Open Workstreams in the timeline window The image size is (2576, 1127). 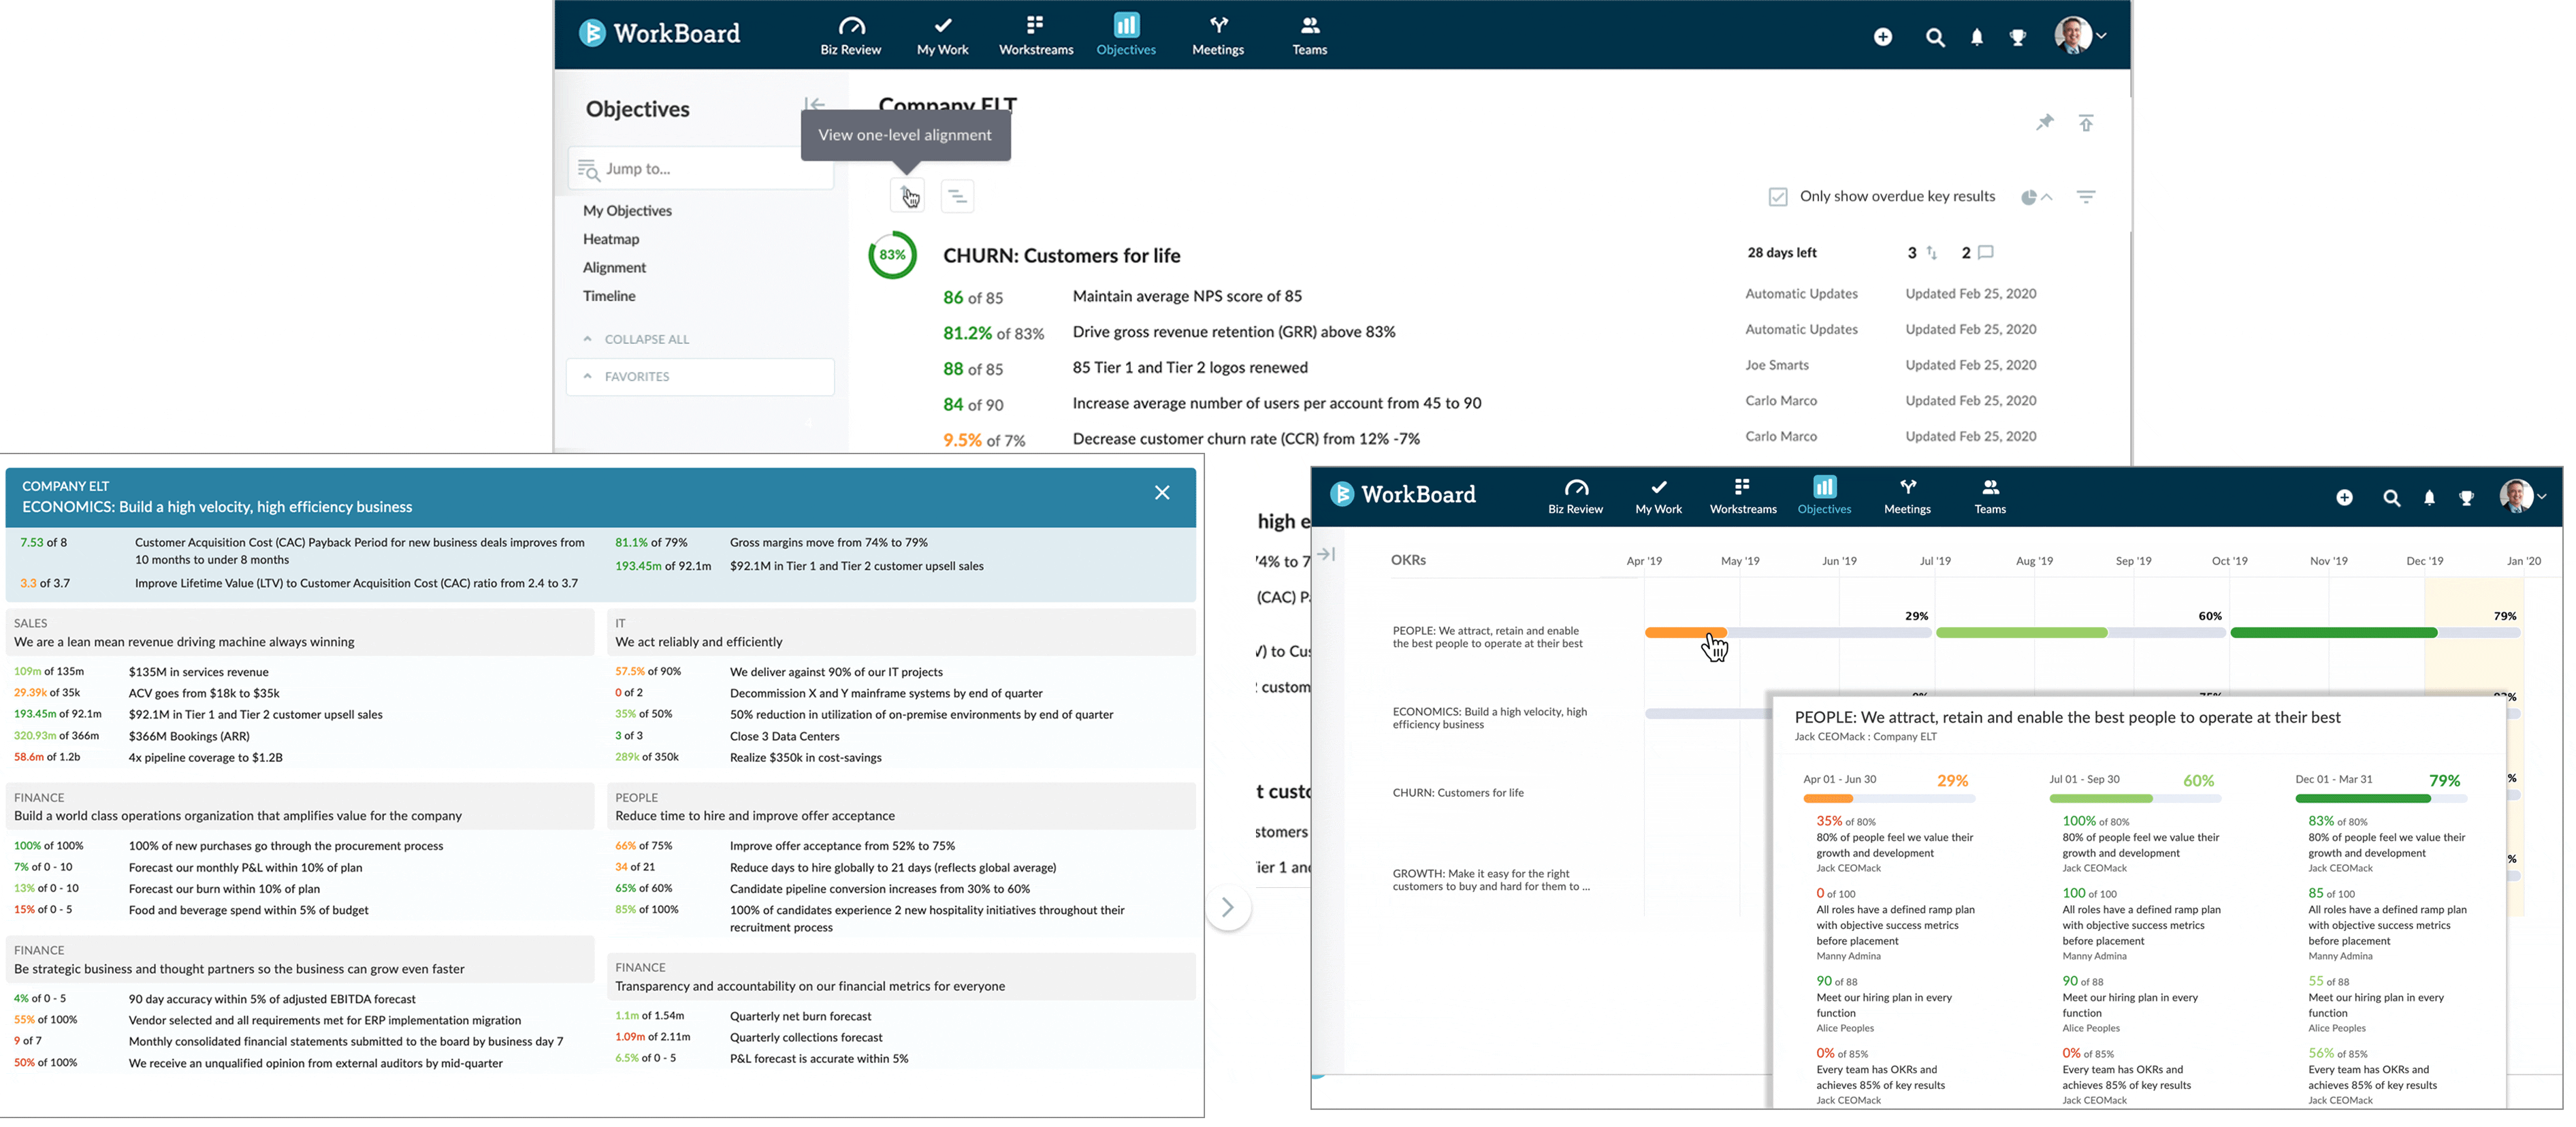pos(1742,496)
